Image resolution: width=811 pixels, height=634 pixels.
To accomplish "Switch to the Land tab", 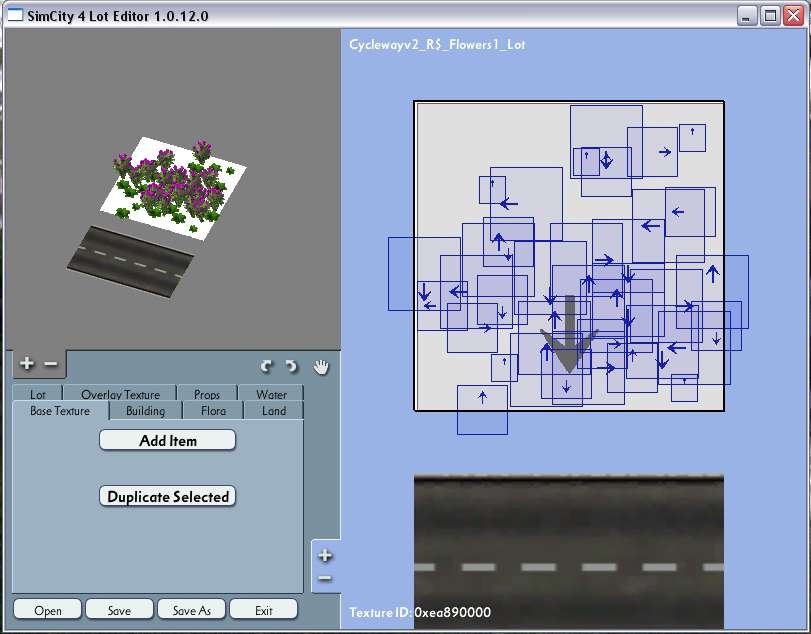I will tap(274, 411).
